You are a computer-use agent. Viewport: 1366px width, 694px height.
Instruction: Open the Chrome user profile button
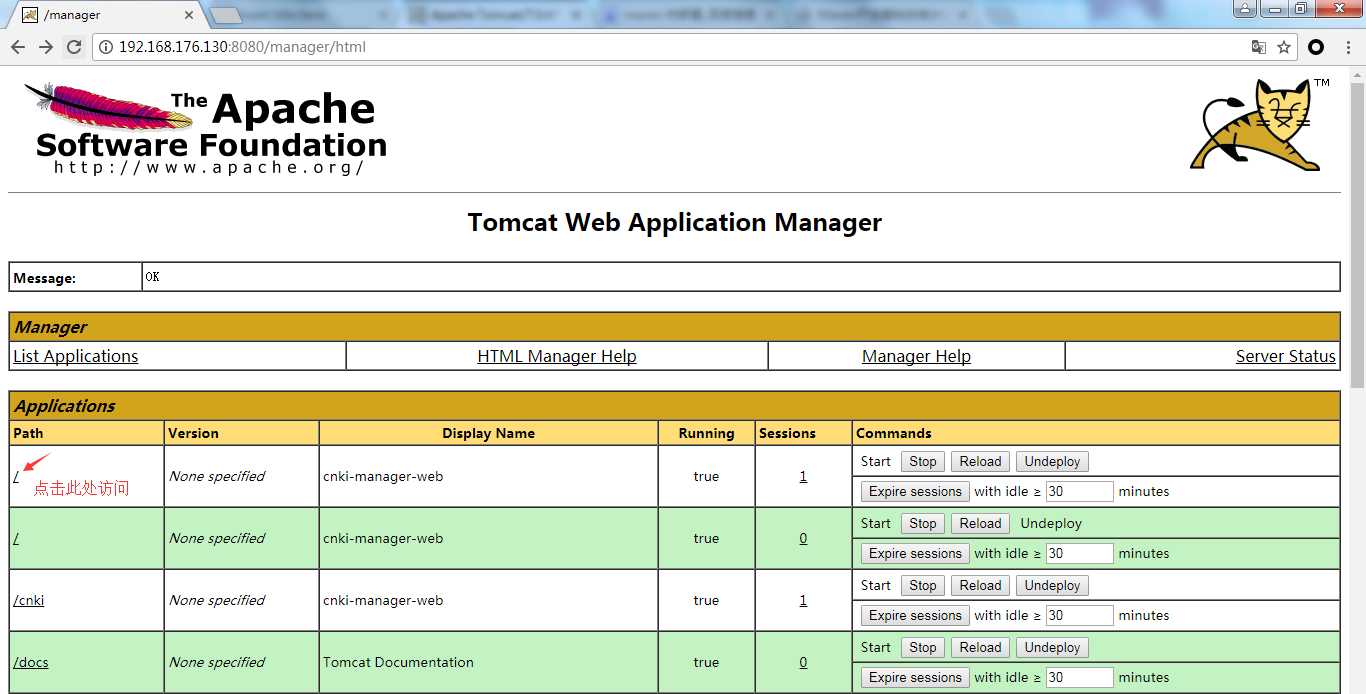click(1244, 9)
